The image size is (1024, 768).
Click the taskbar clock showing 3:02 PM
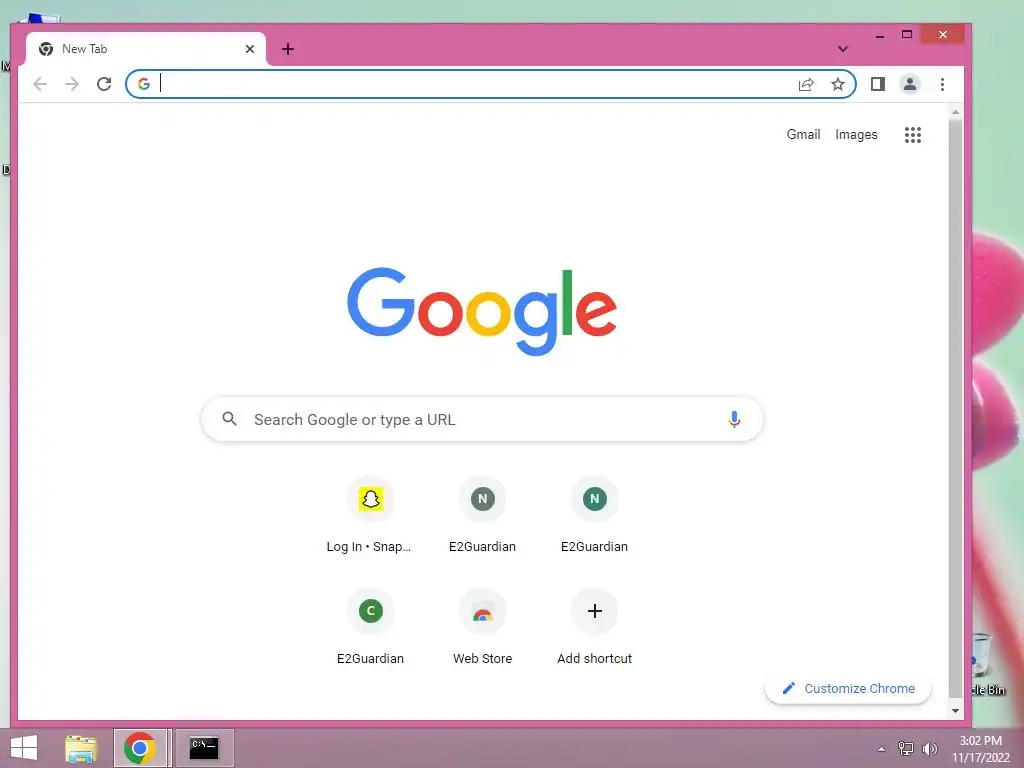[981, 749]
